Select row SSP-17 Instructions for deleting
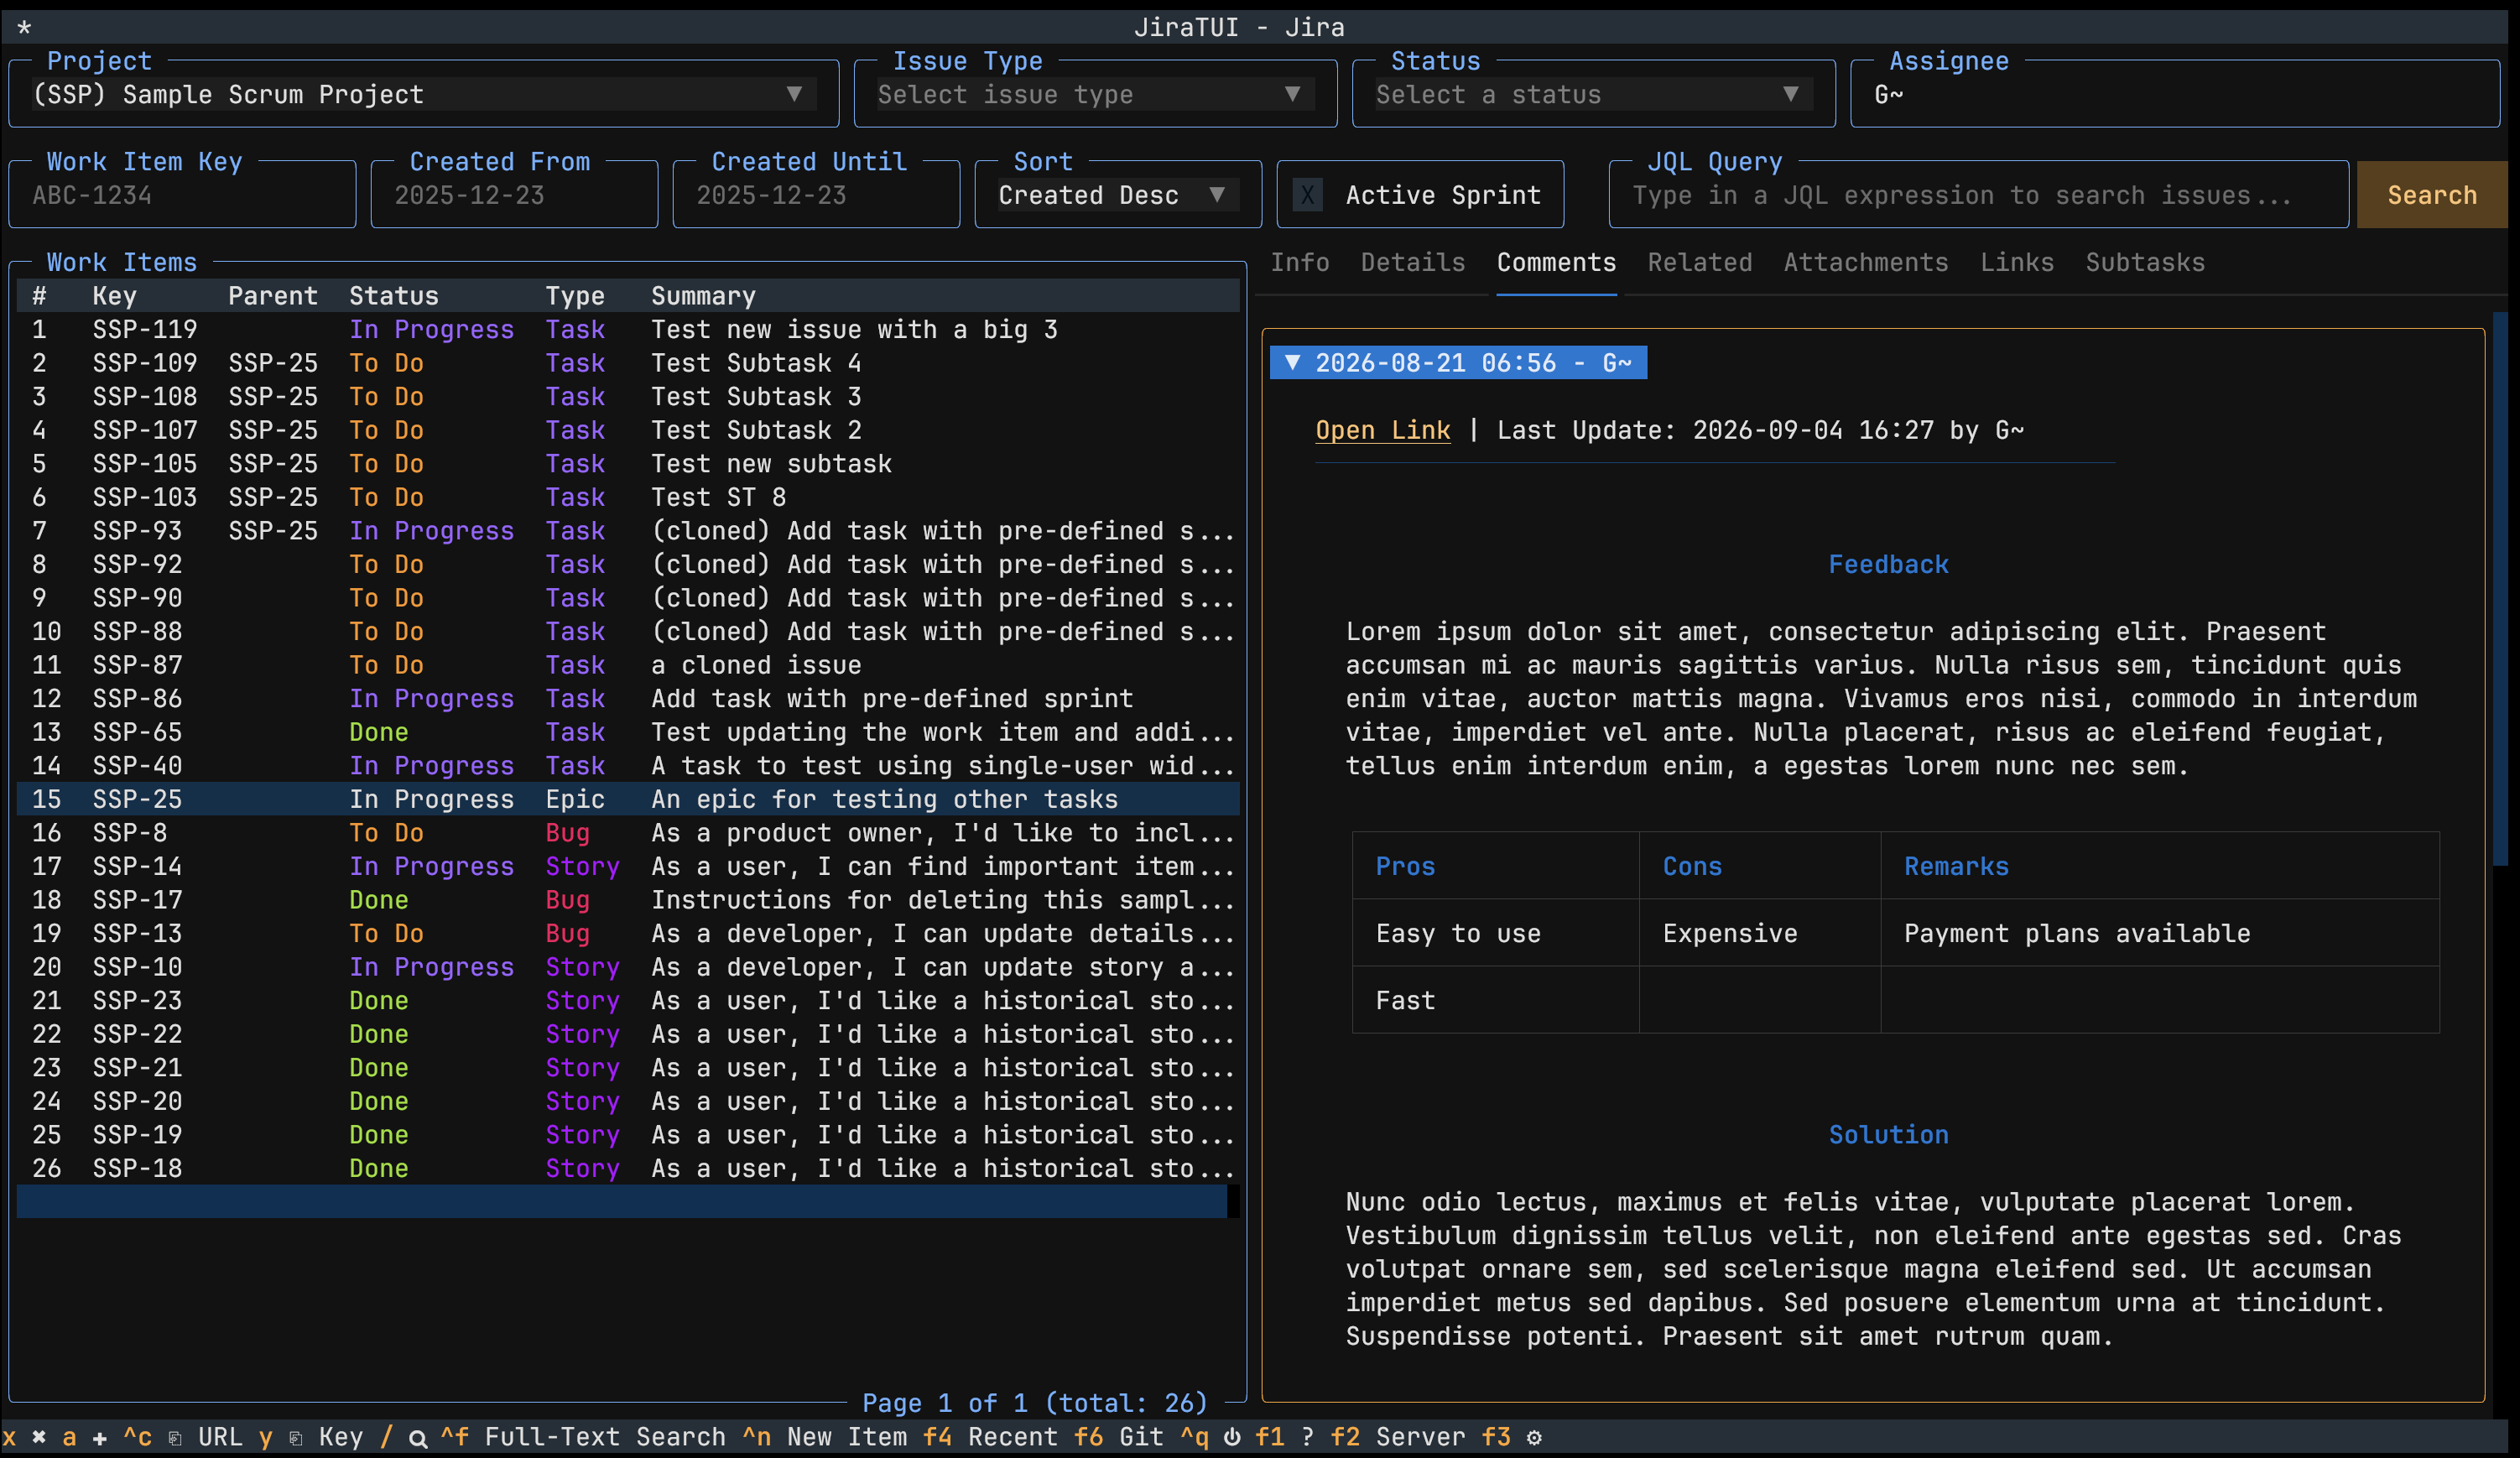The image size is (2520, 1458). coord(628,900)
